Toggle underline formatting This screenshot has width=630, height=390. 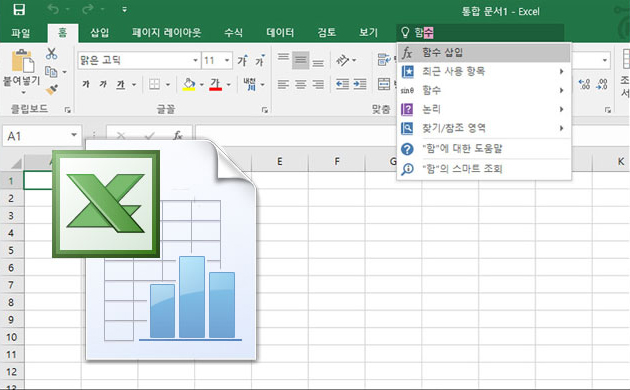pos(121,84)
